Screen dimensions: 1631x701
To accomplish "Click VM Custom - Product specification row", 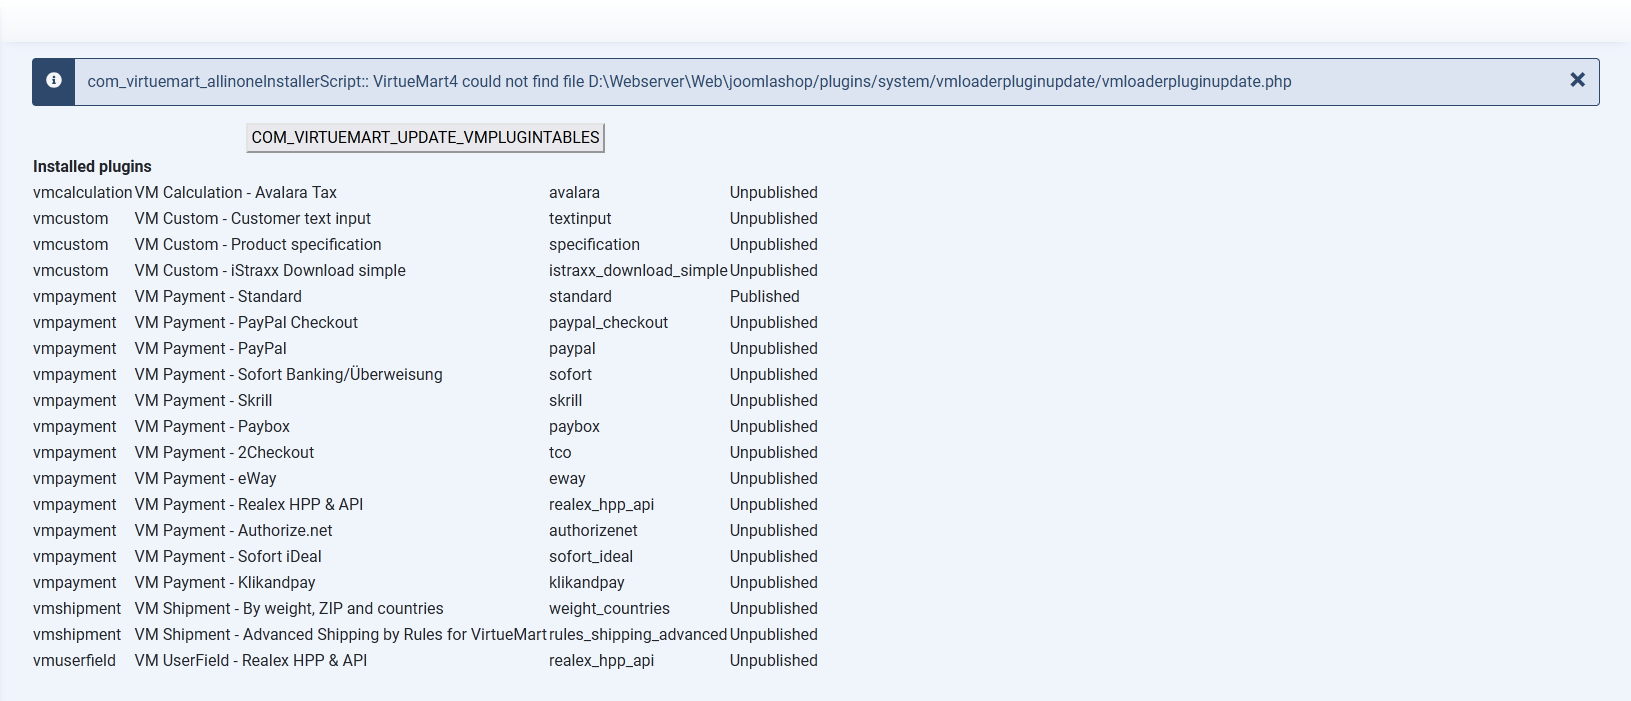I will pyautogui.click(x=257, y=245).
